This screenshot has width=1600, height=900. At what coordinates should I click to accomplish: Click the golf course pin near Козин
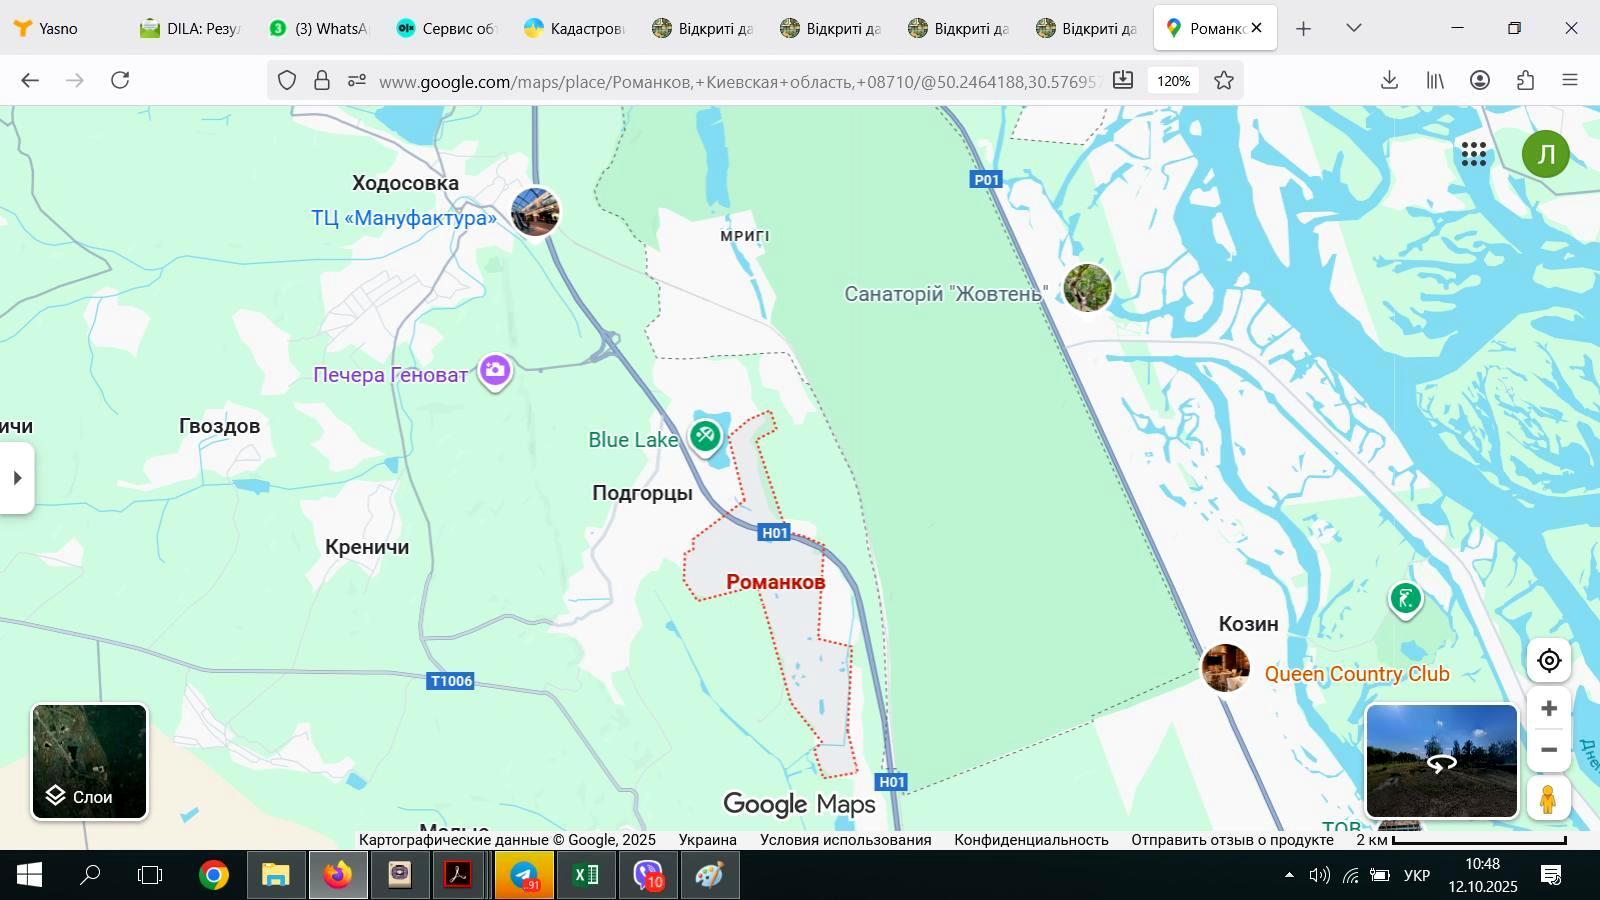[x=1405, y=599]
